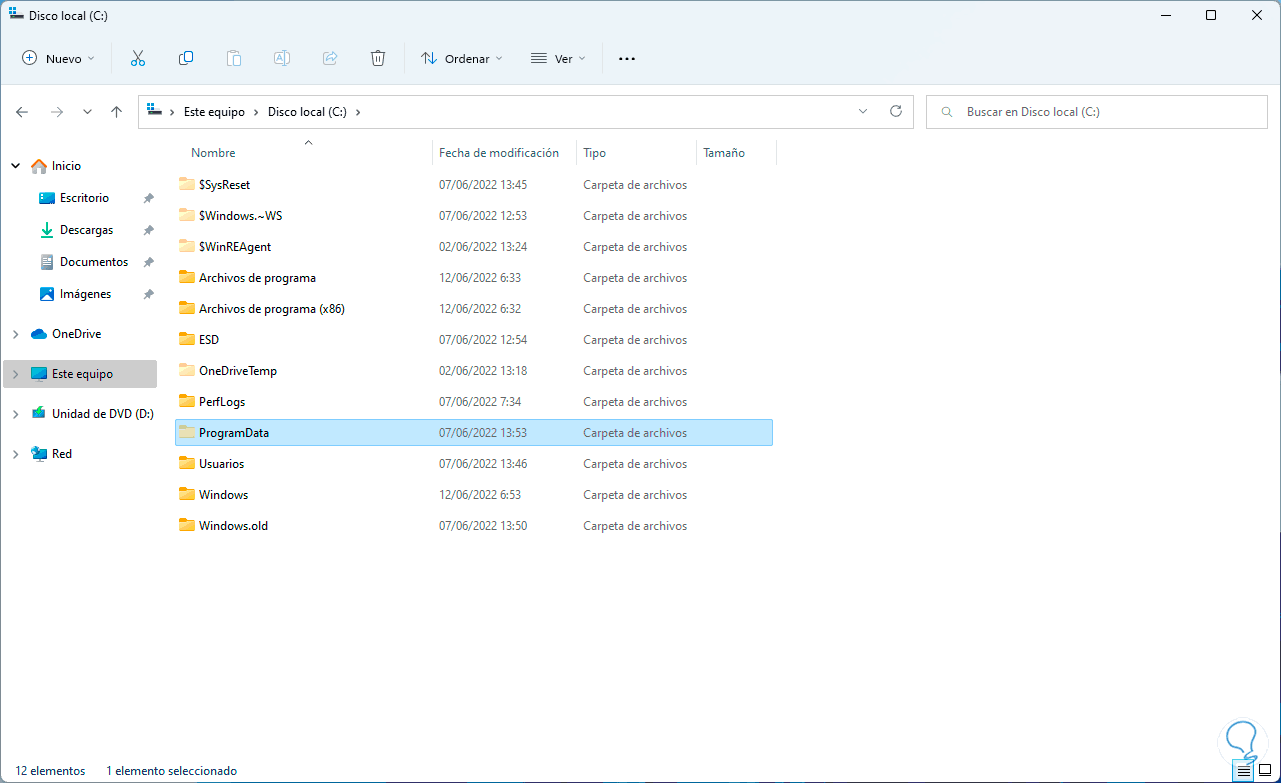Screen dimensions: 1281x783
Task: Click the $SysReset folder icon
Action: point(186,184)
